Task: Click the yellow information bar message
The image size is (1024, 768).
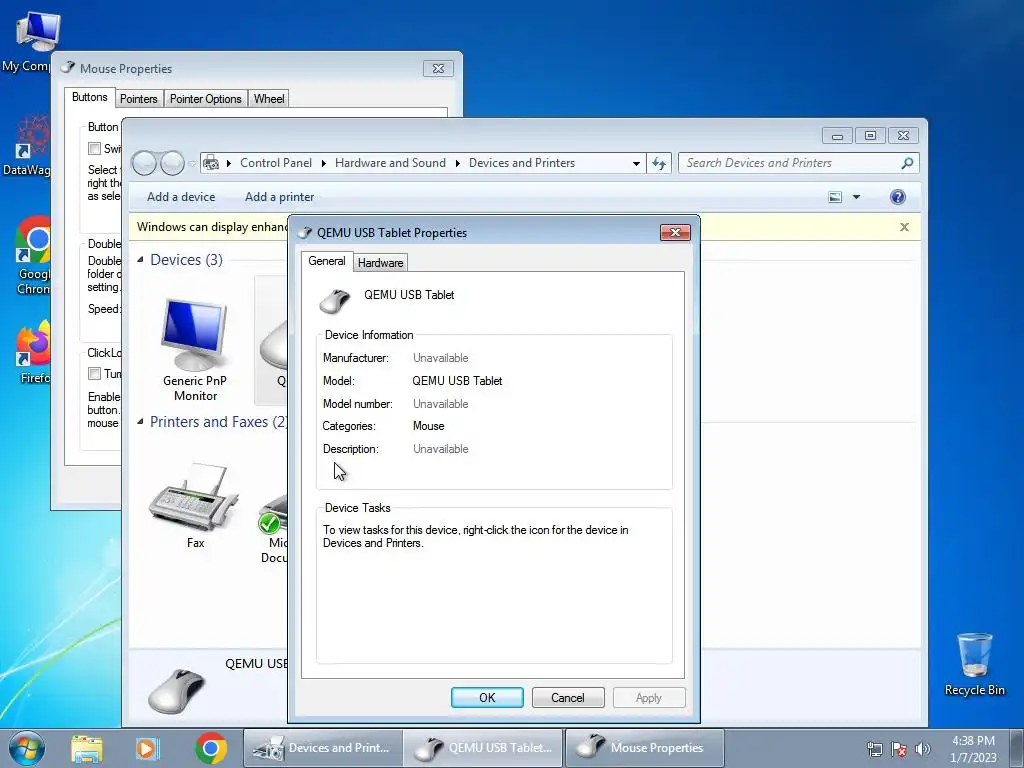Action: pyautogui.click(x=212, y=227)
